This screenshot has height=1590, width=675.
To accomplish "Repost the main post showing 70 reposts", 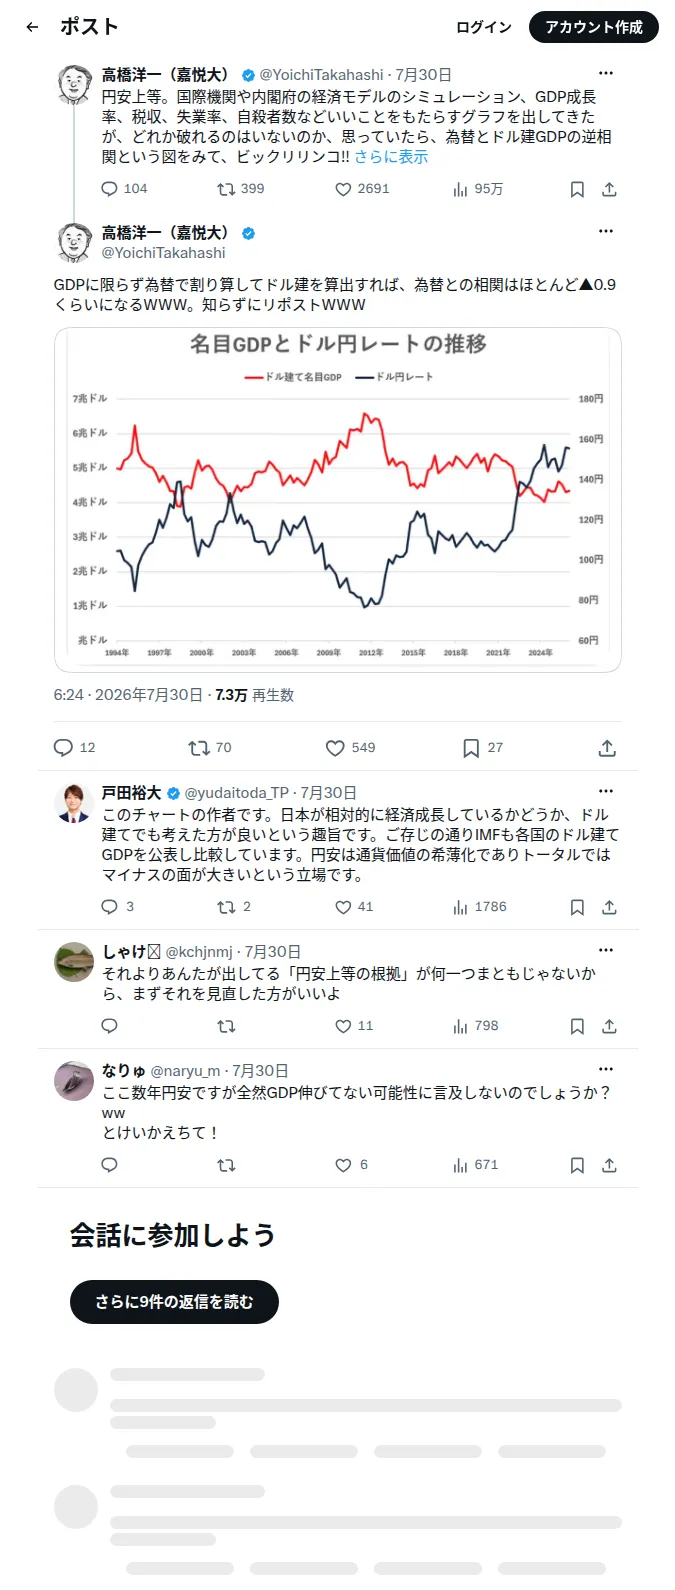I will (x=210, y=748).
